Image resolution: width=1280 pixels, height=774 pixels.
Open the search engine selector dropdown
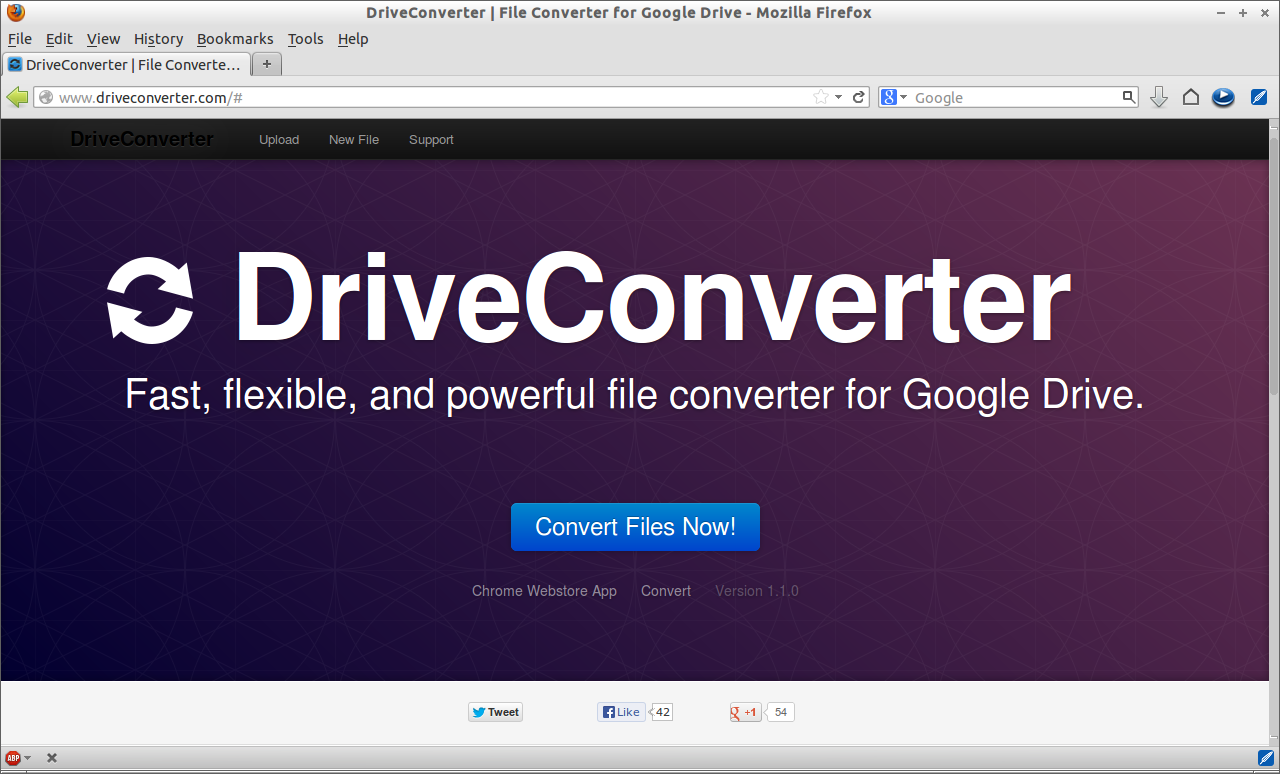tap(903, 97)
